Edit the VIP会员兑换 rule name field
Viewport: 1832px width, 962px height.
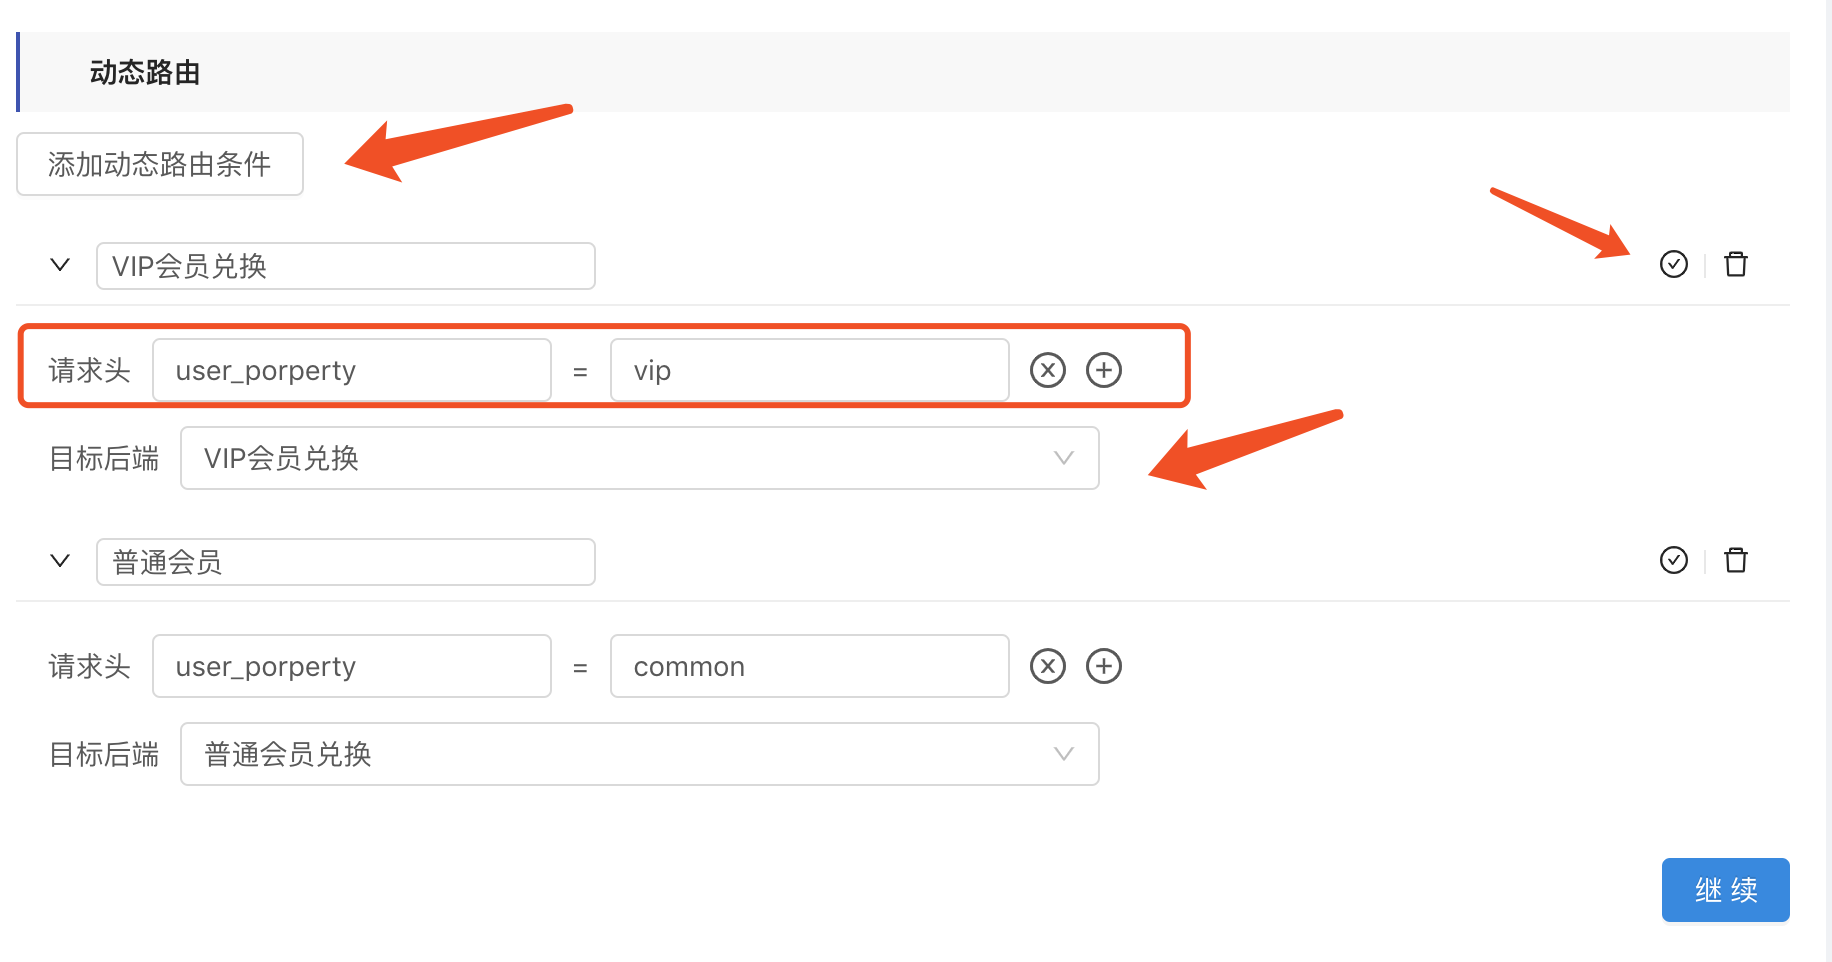coord(345,266)
